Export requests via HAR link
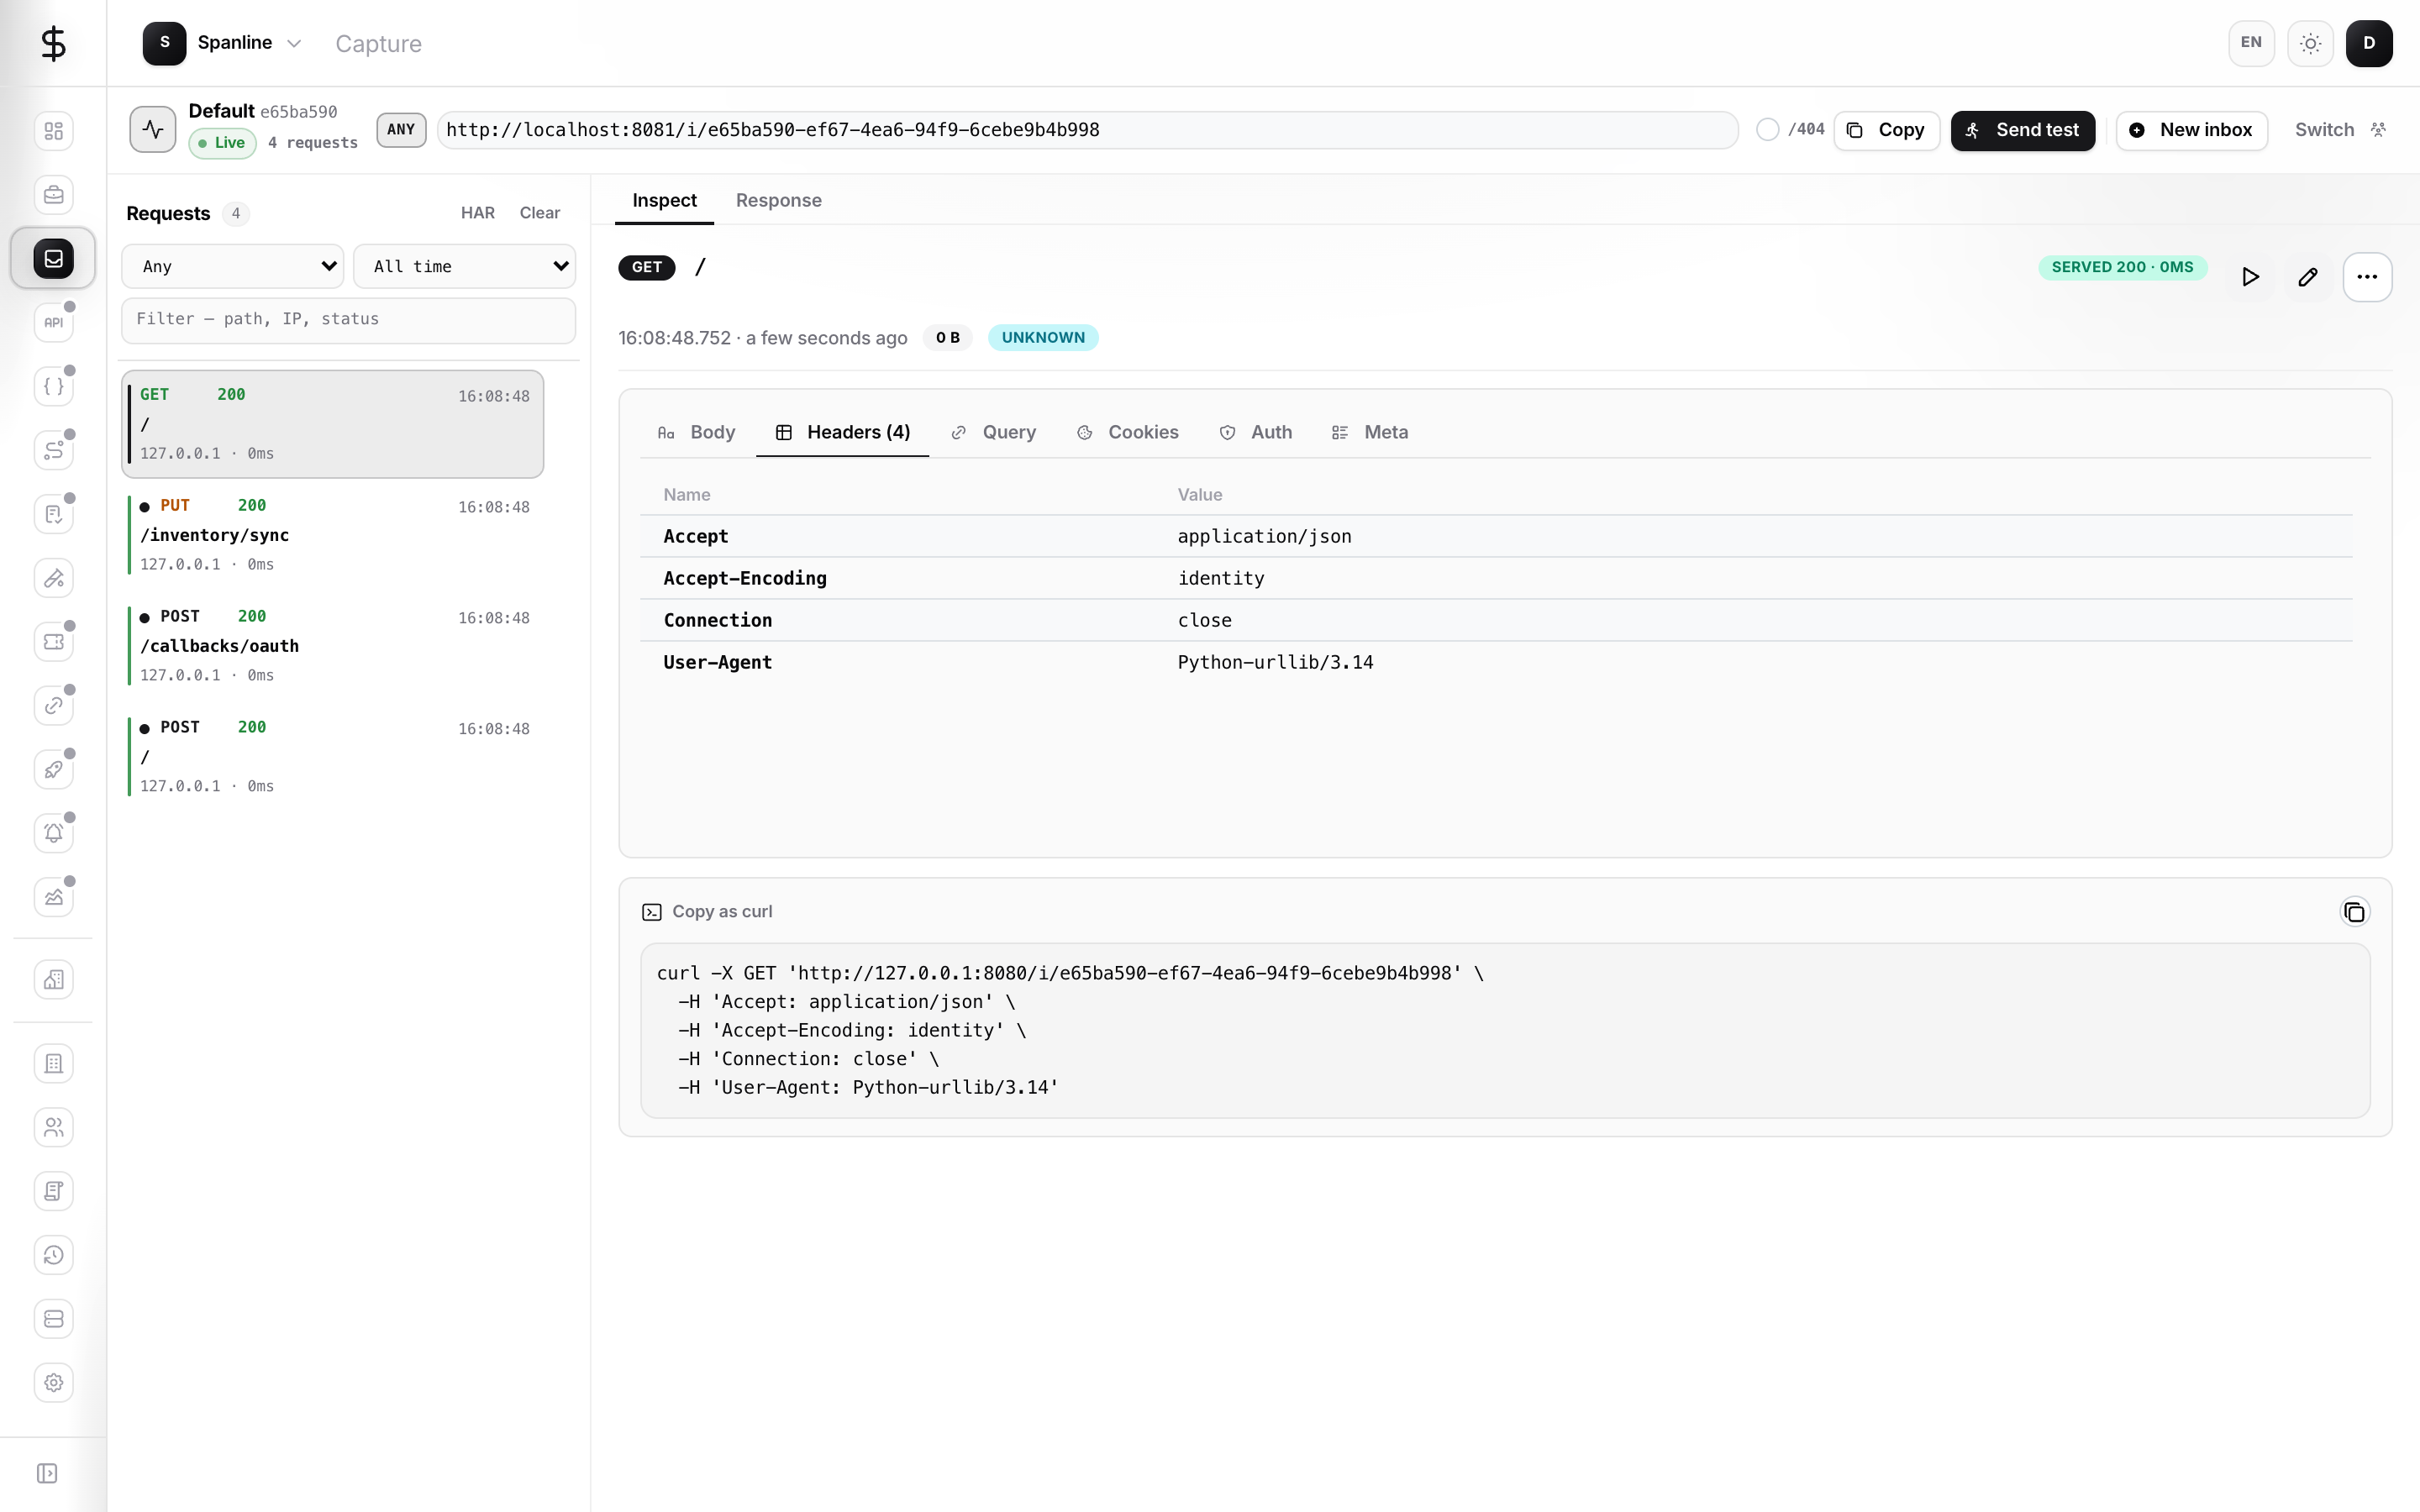 pyautogui.click(x=478, y=213)
